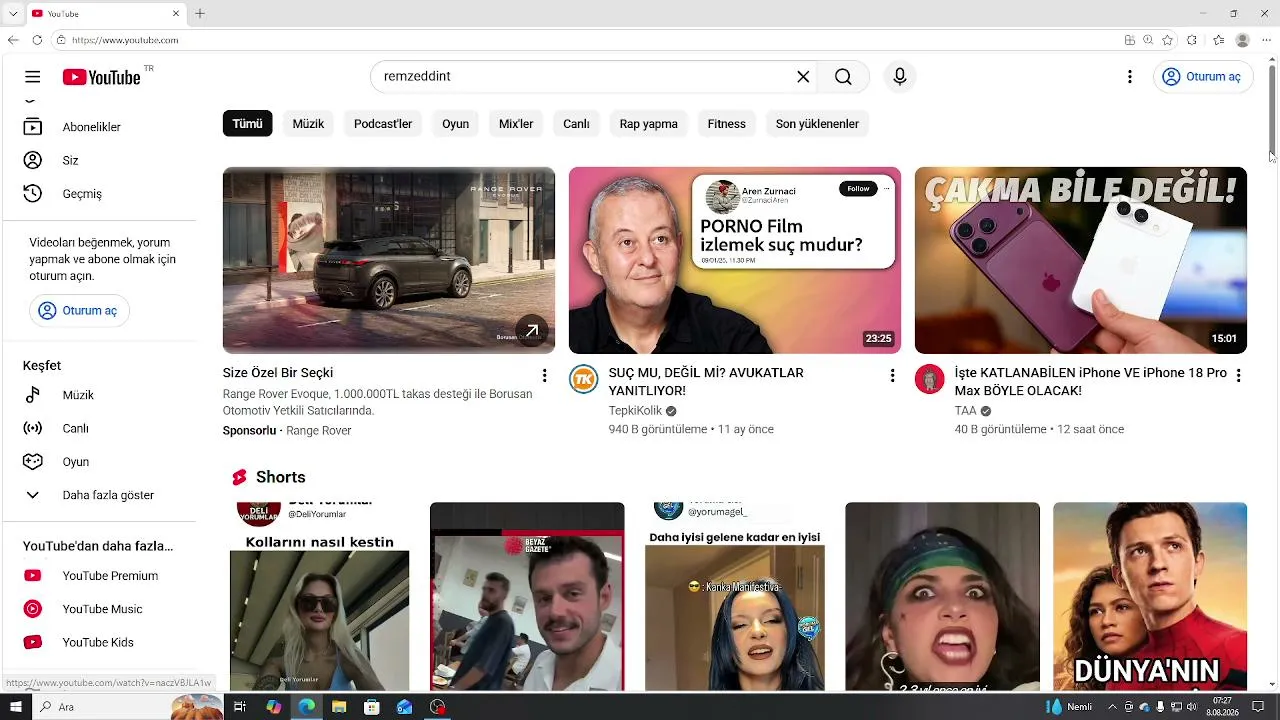The height and width of the screenshot is (720, 1280).
Task: Open the Edge profile avatar
Action: (x=1243, y=40)
